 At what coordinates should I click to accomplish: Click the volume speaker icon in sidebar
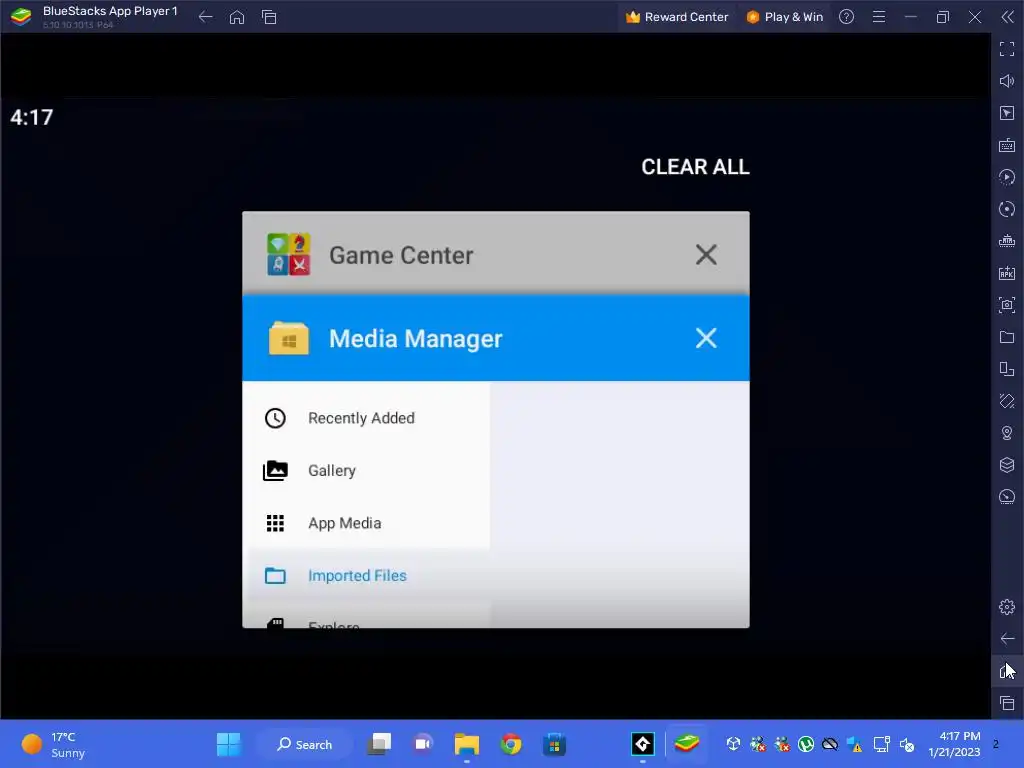(1006, 81)
